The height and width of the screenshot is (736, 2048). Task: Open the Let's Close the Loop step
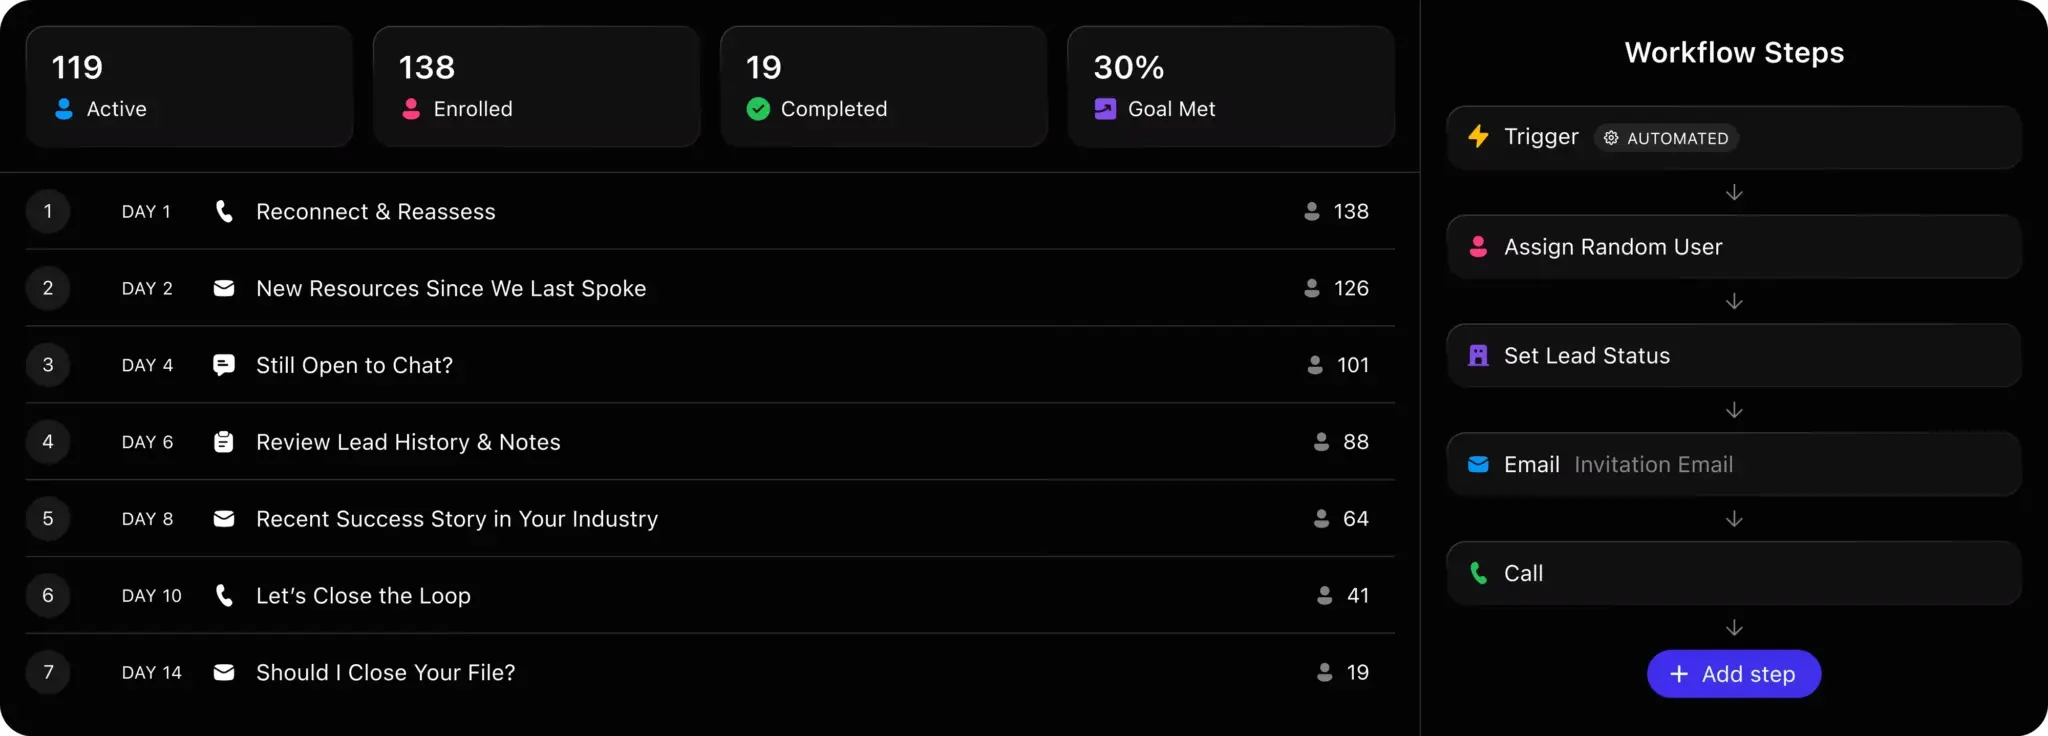click(x=363, y=596)
